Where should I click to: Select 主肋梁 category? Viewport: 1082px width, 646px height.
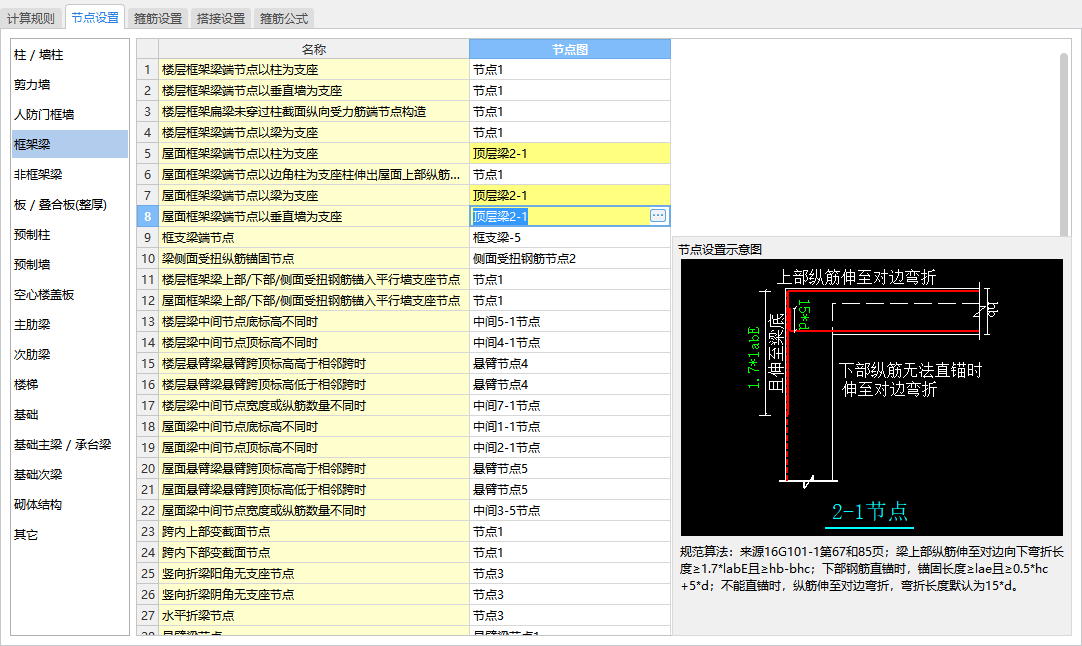pos(70,324)
